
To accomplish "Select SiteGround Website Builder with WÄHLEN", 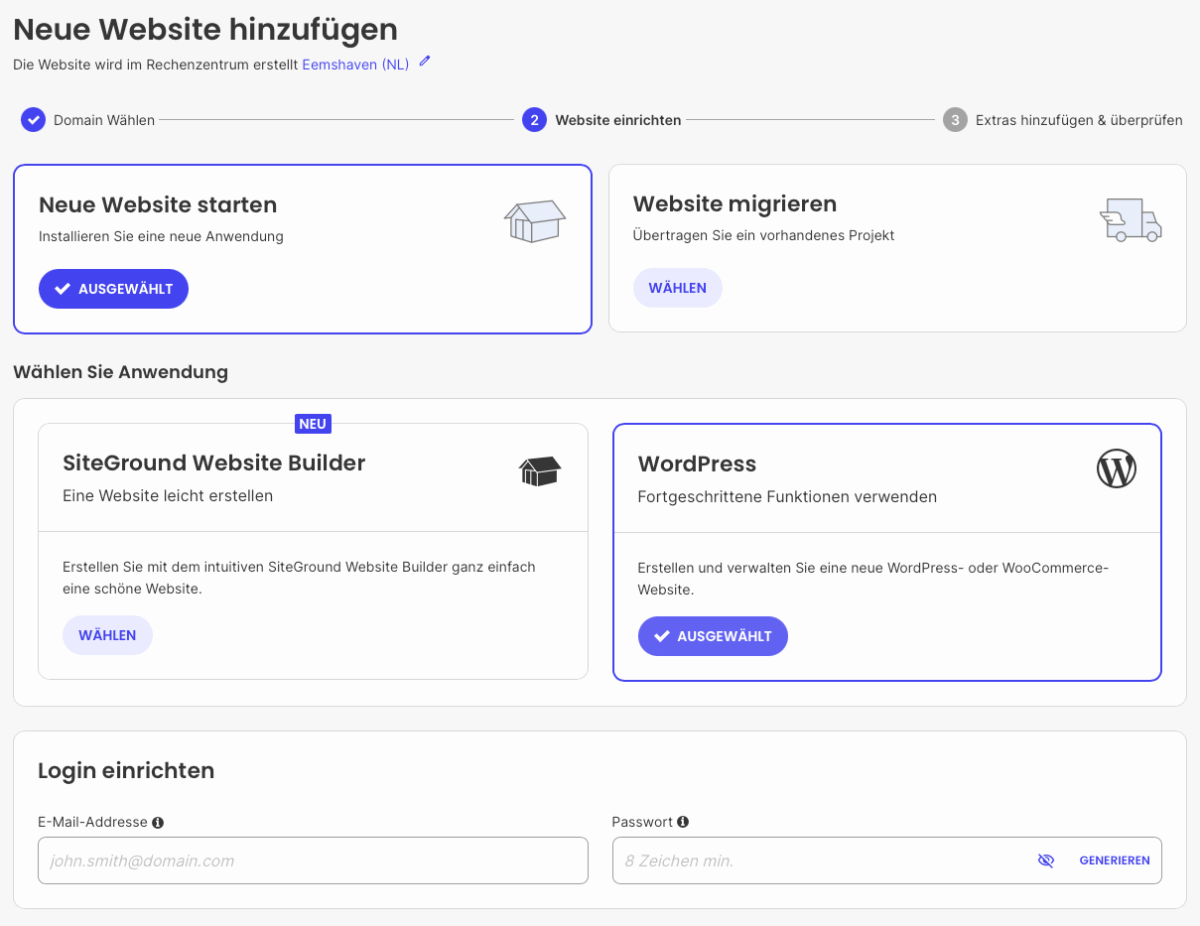I will click(107, 634).
